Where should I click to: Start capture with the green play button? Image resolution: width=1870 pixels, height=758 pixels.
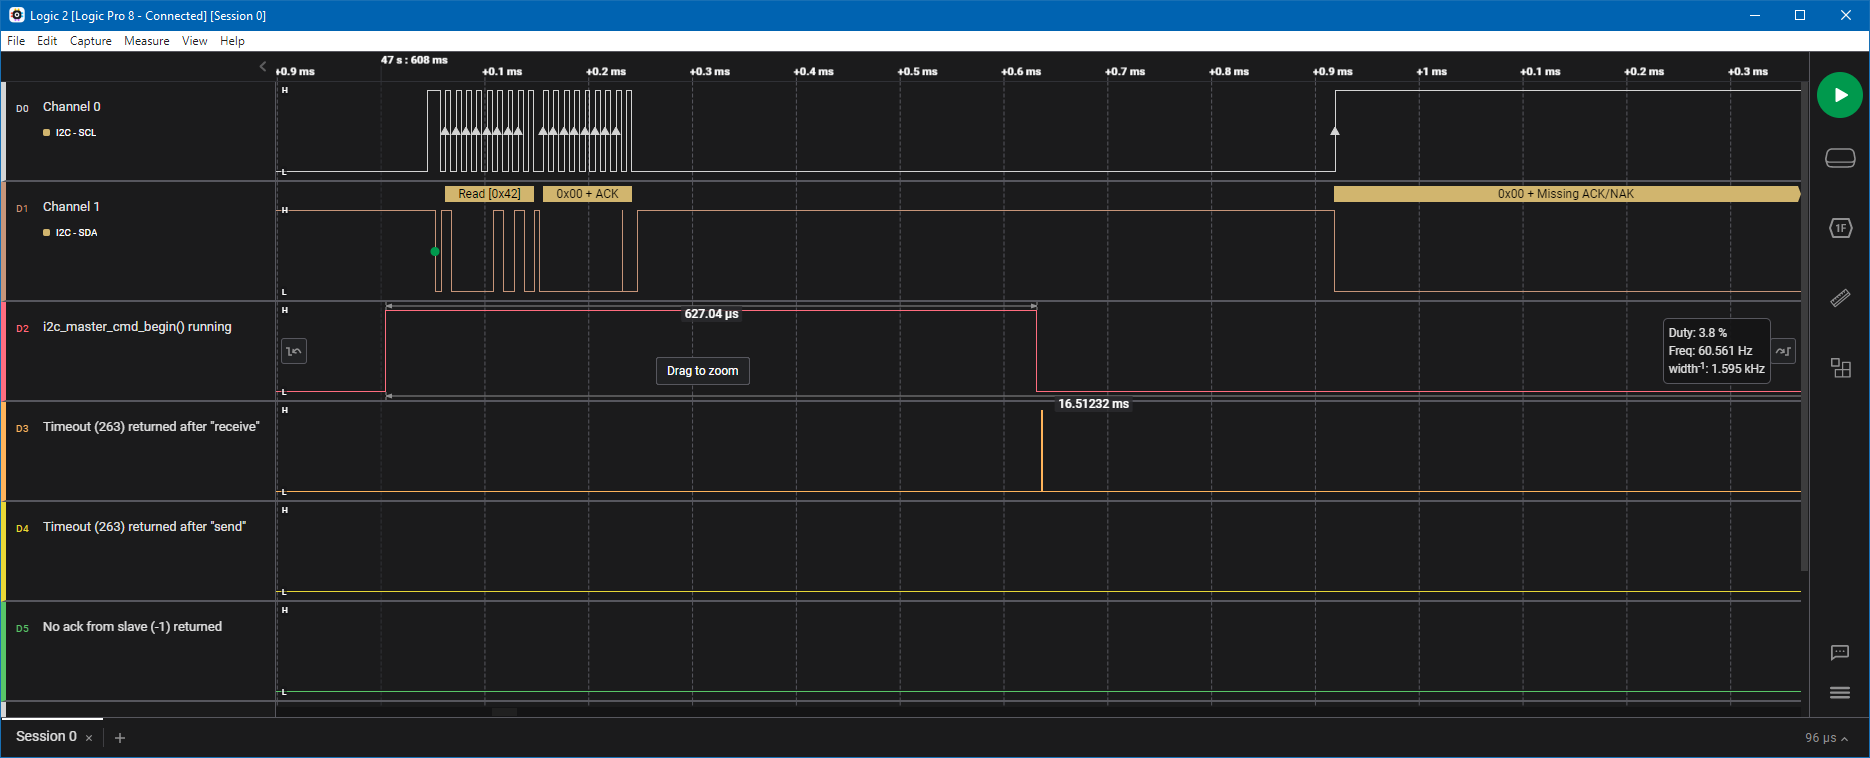point(1839,95)
